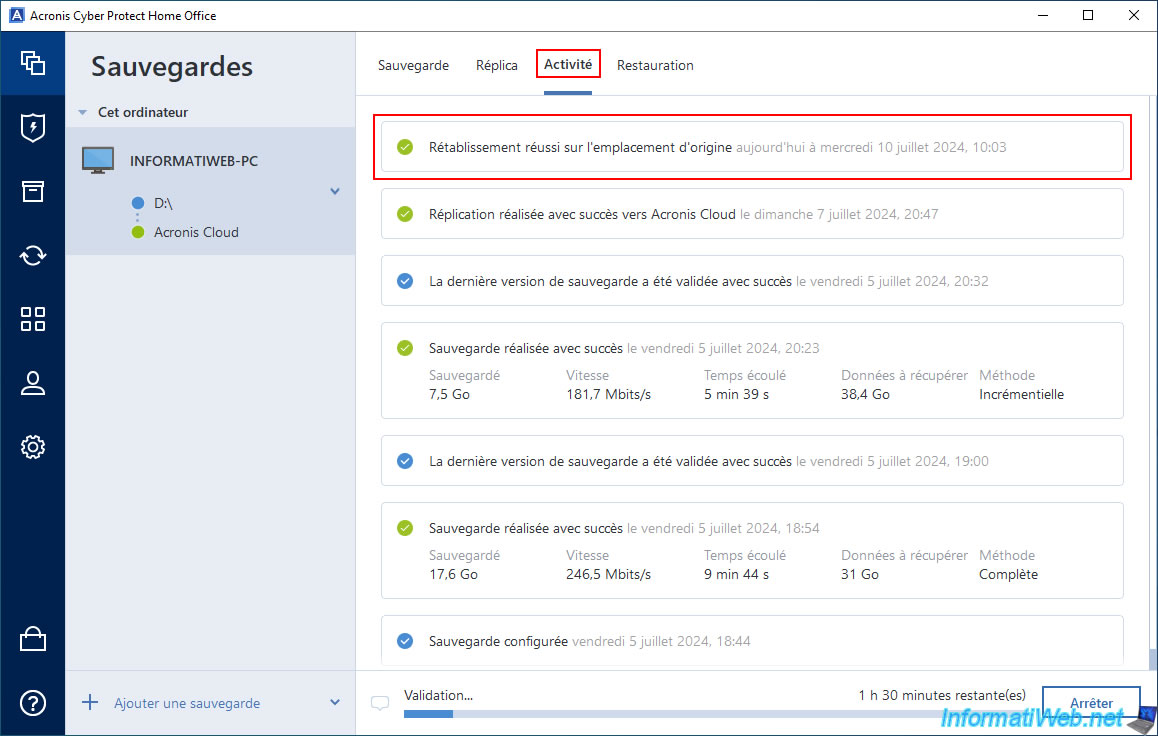Open the Backup section icon in sidebar
1158x736 pixels.
(32, 63)
